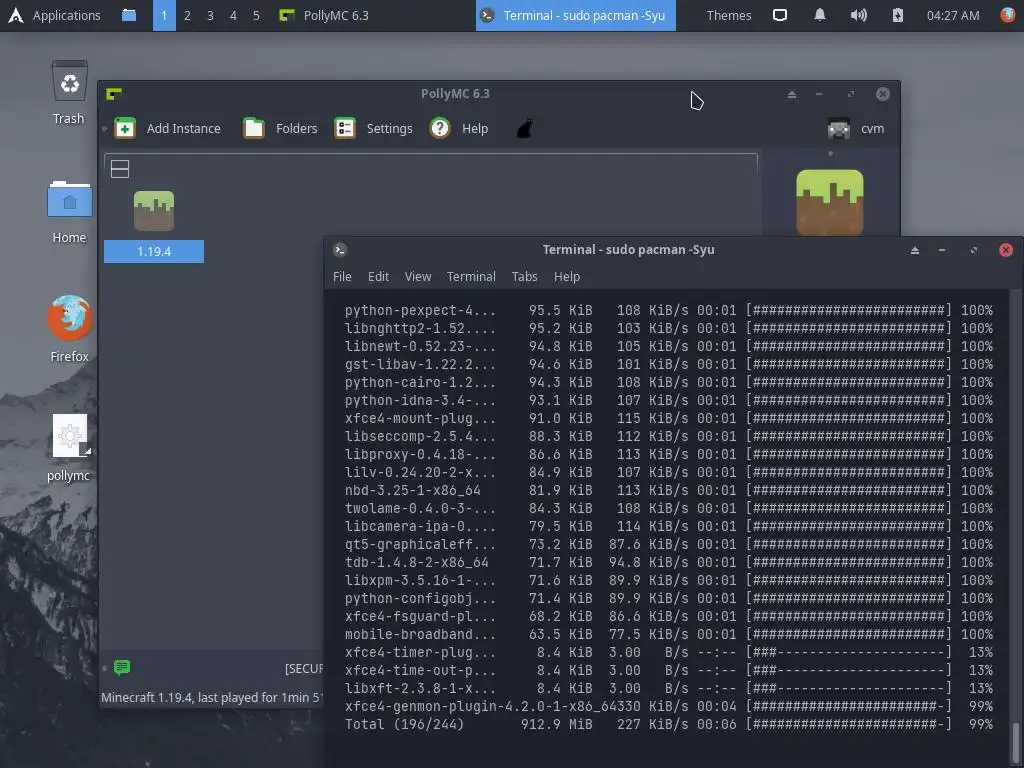
Task: Click the large grass block instance icon
Action: pos(829,202)
